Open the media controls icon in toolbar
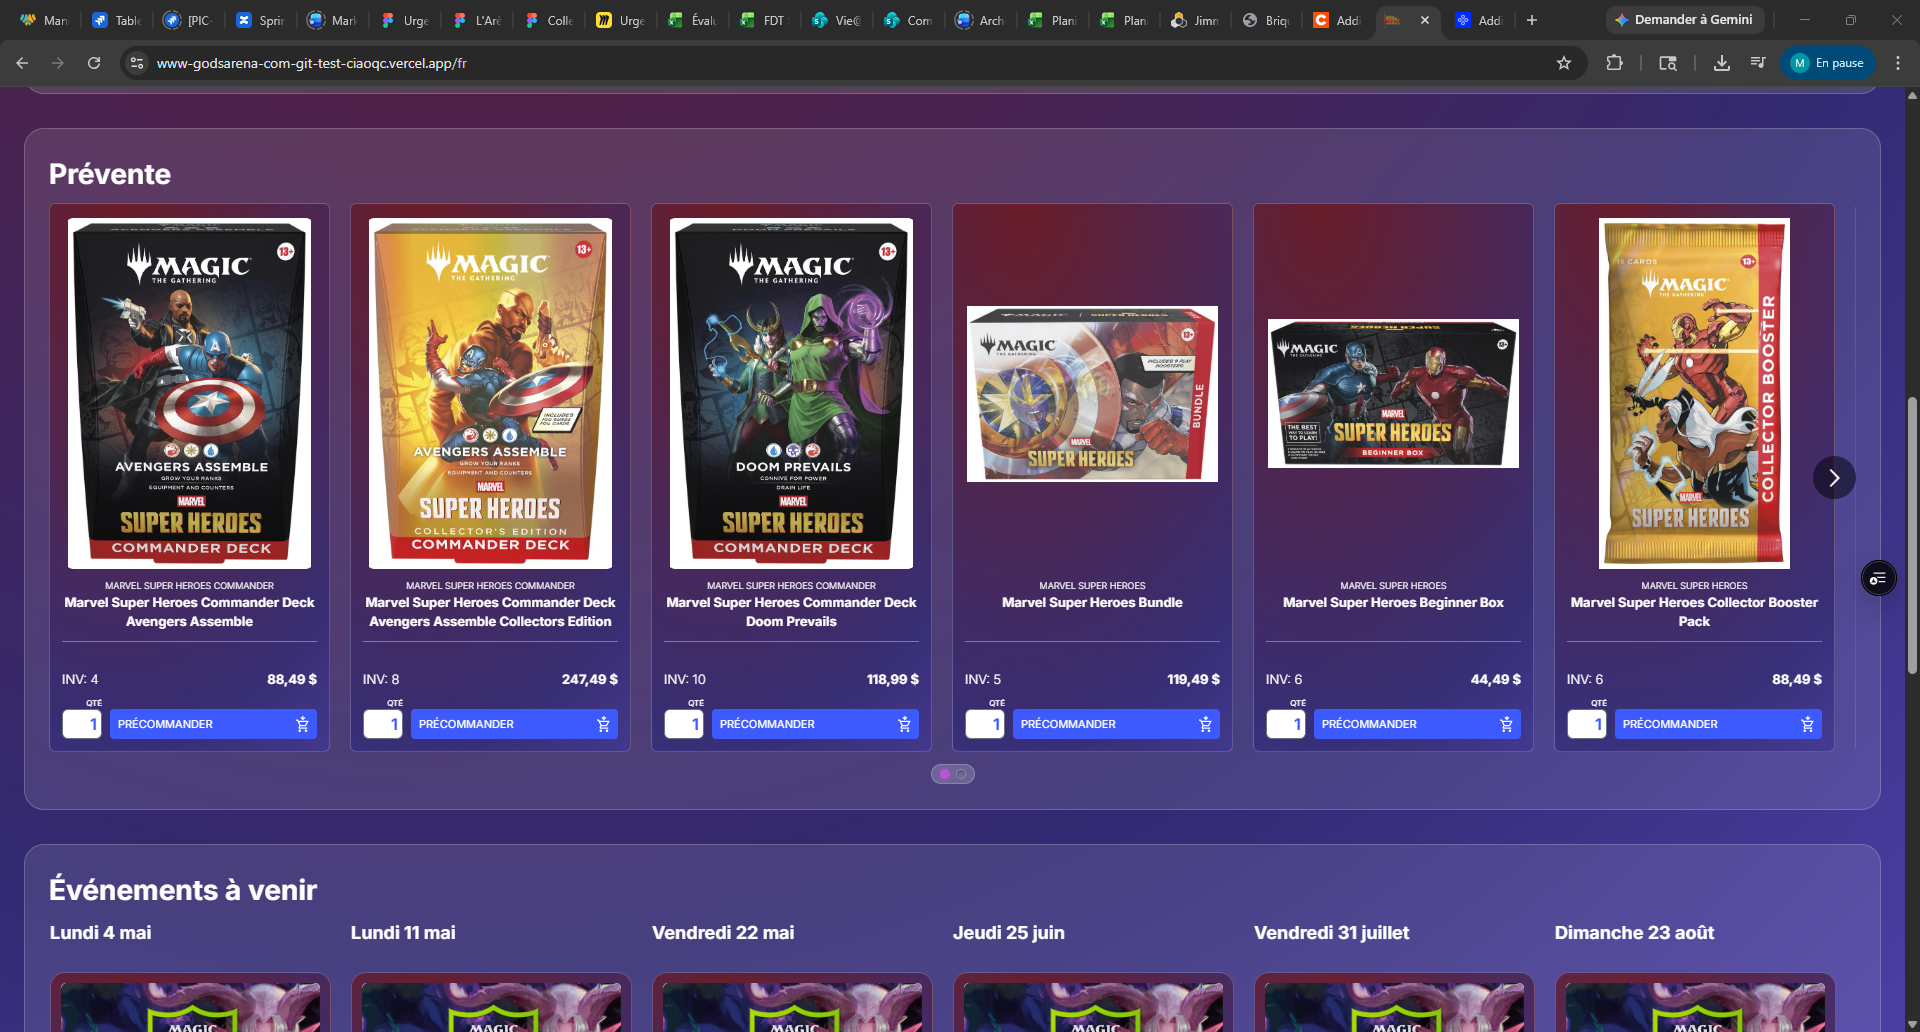 click(x=1757, y=63)
